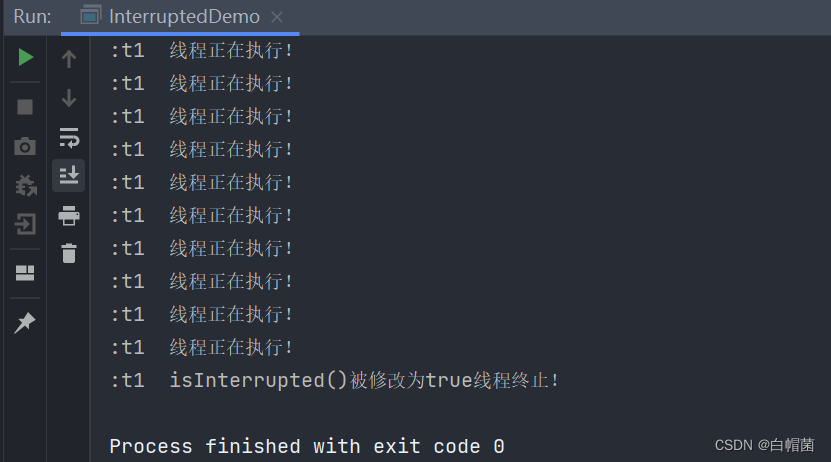The width and height of the screenshot is (831, 462).
Task: Select the InterruptedDemo run tab
Action: [x=180, y=17]
